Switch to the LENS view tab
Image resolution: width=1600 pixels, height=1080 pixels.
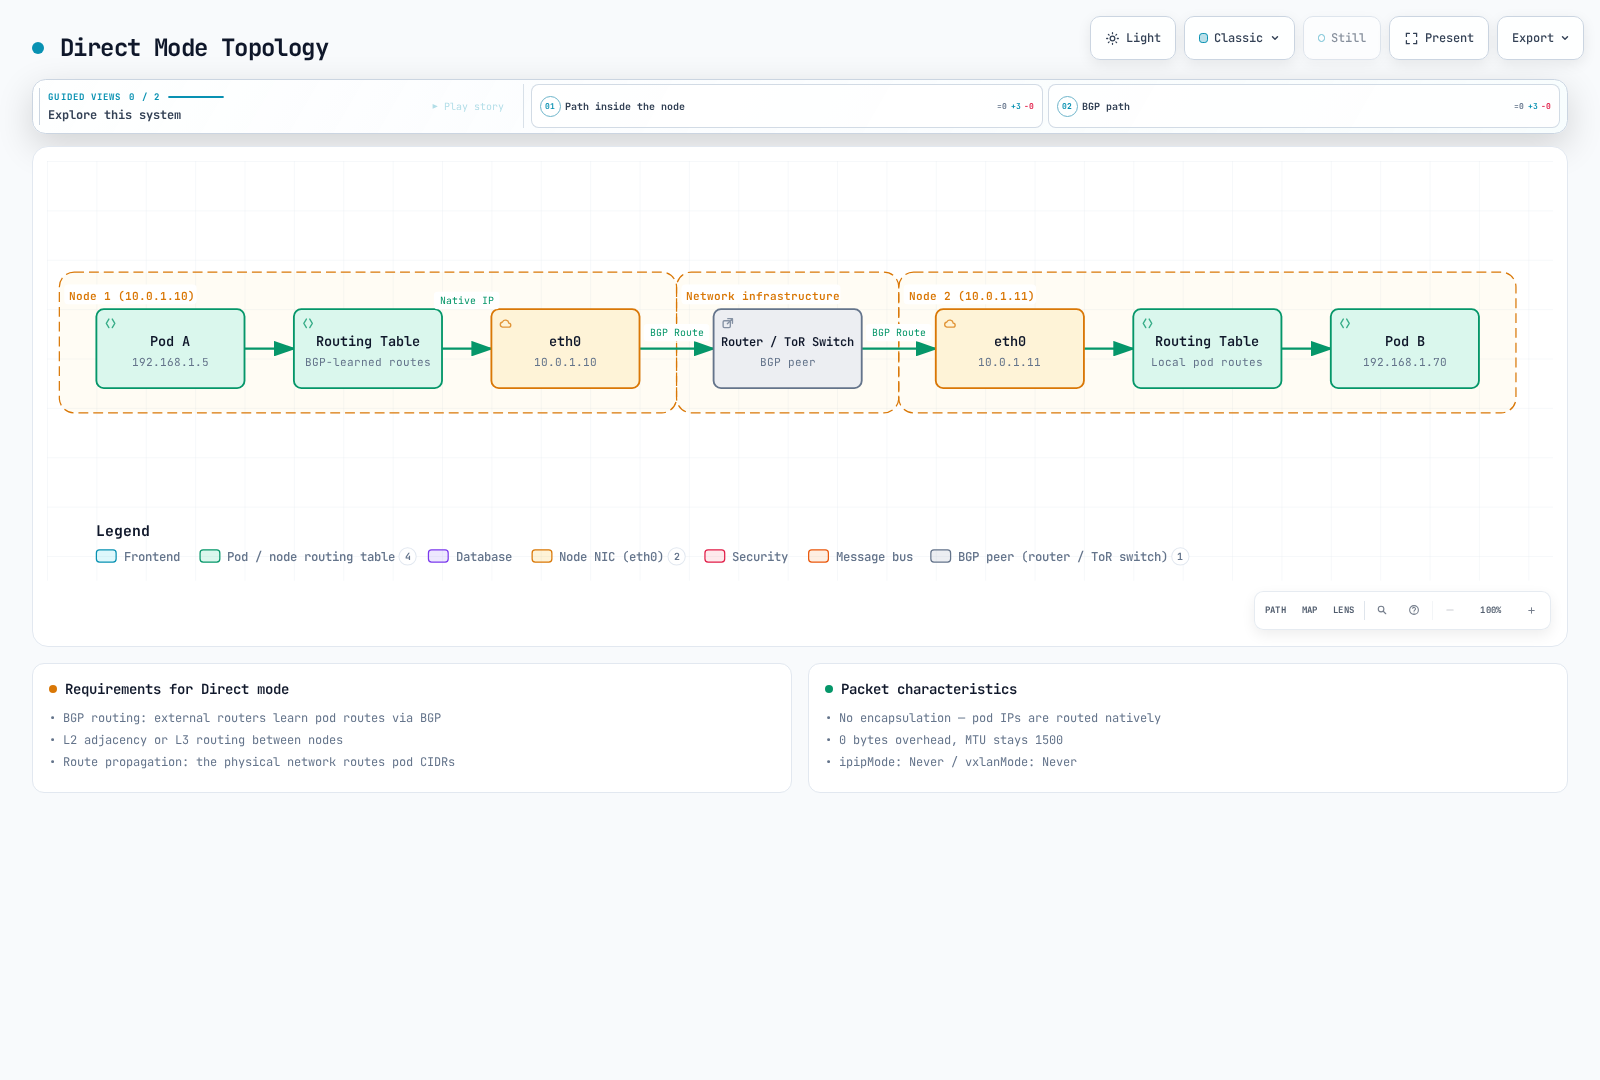(x=1343, y=610)
